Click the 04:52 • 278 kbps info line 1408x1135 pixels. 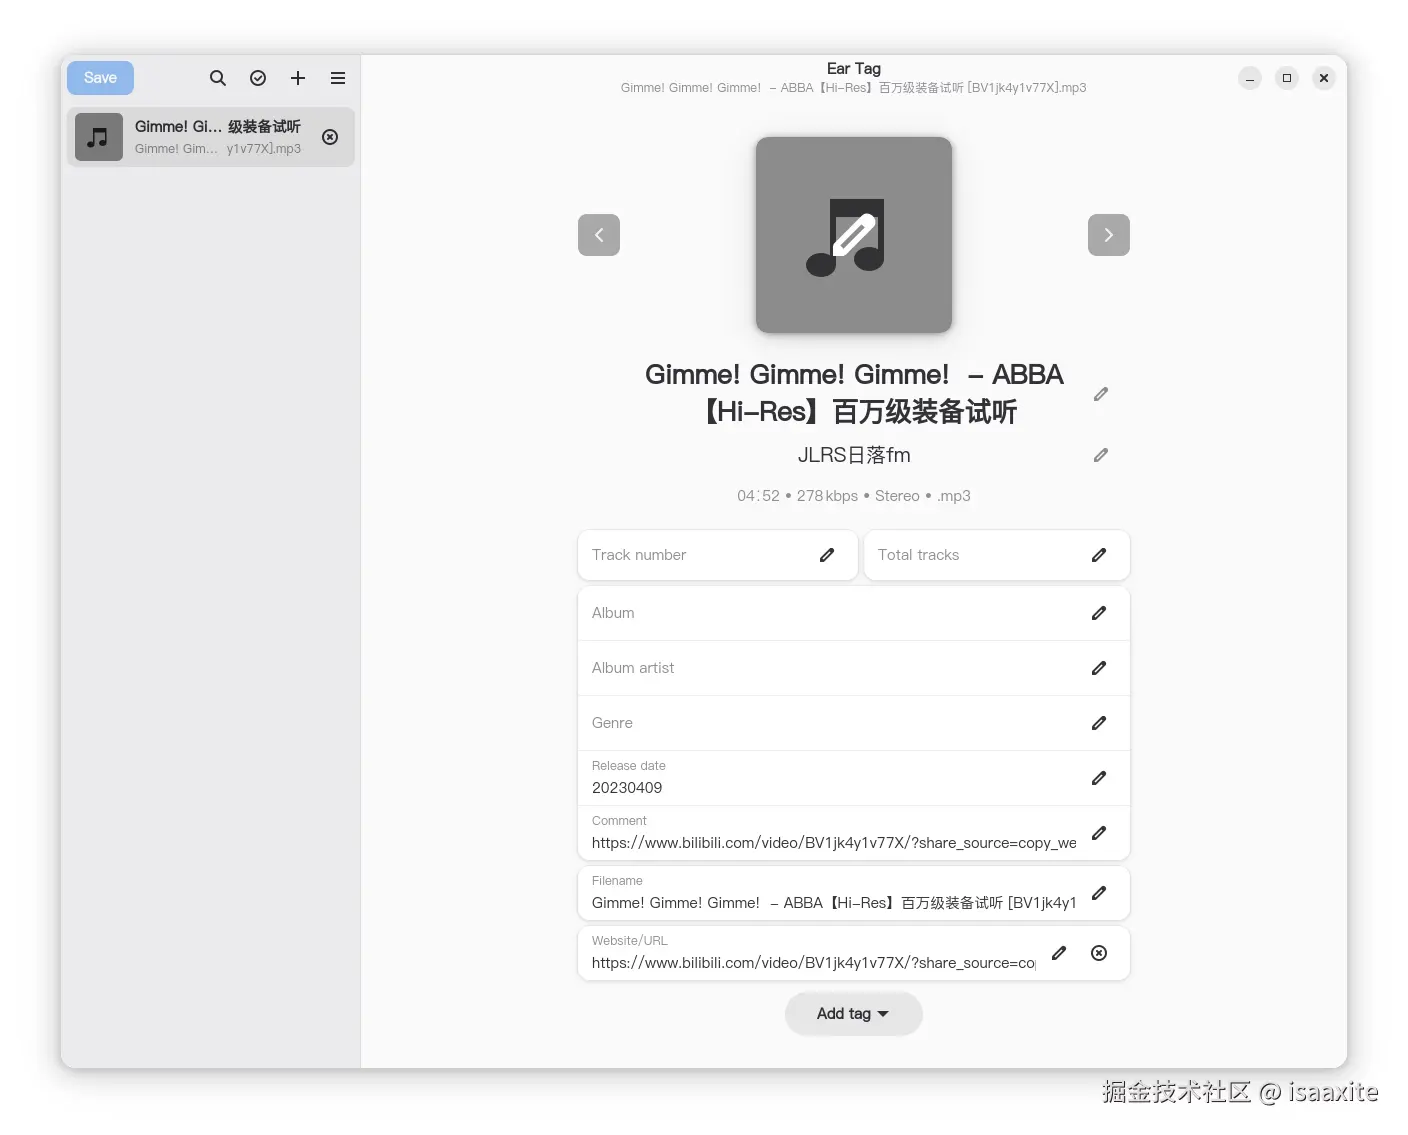pyautogui.click(x=854, y=496)
